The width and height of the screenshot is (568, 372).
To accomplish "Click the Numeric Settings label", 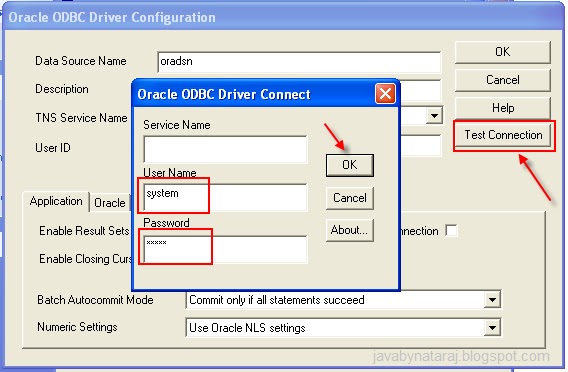I will (x=77, y=327).
